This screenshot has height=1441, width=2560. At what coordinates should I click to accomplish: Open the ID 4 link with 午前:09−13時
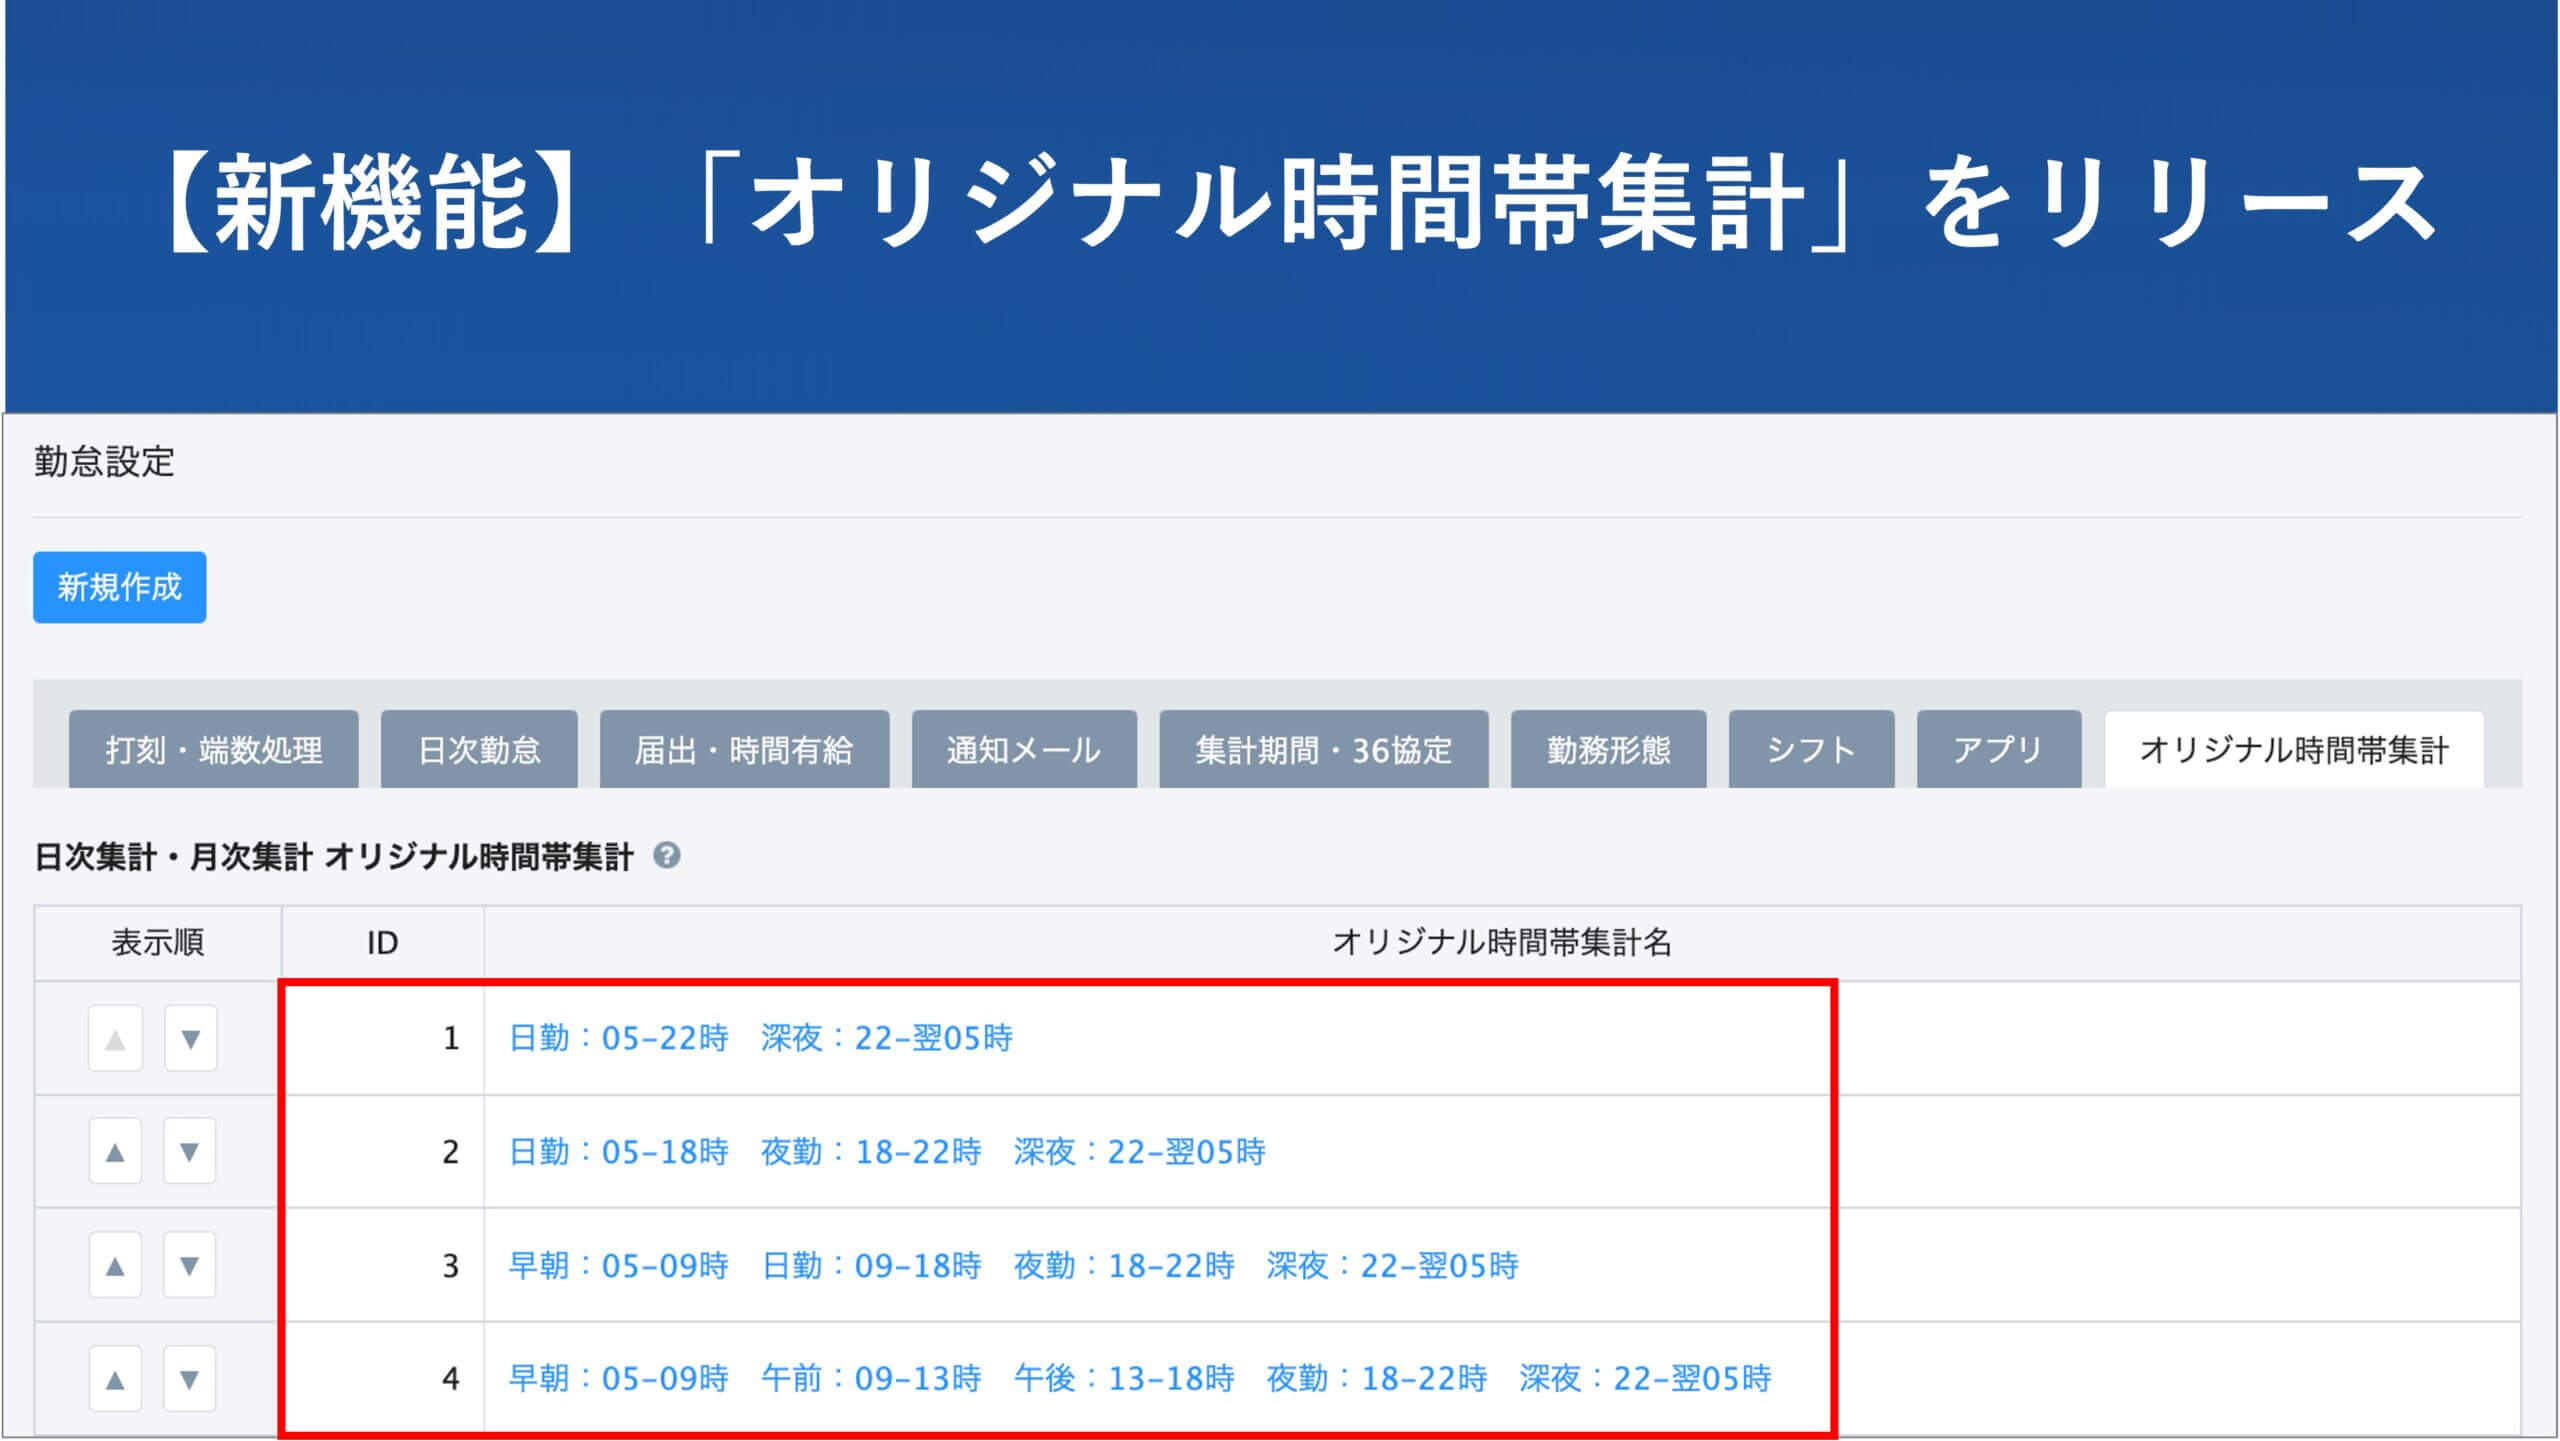click(x=1140, y=1379)
